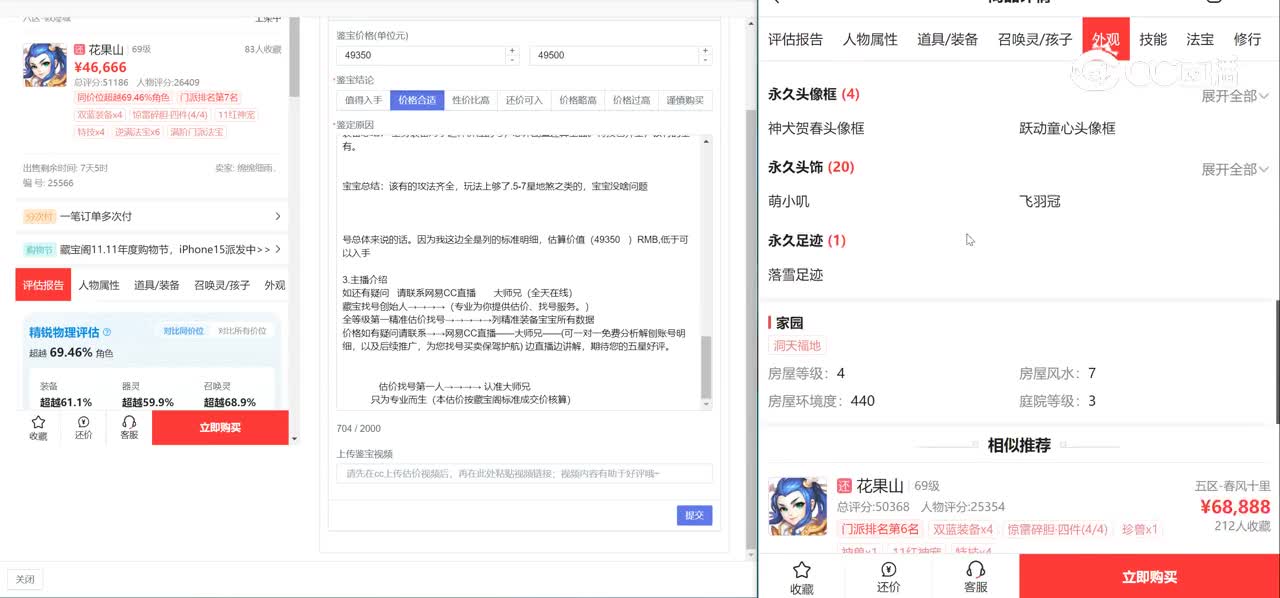Select the 值得入手 conclusion option
The width and height of the screenshot is (1280, 598).
point(363,100)
